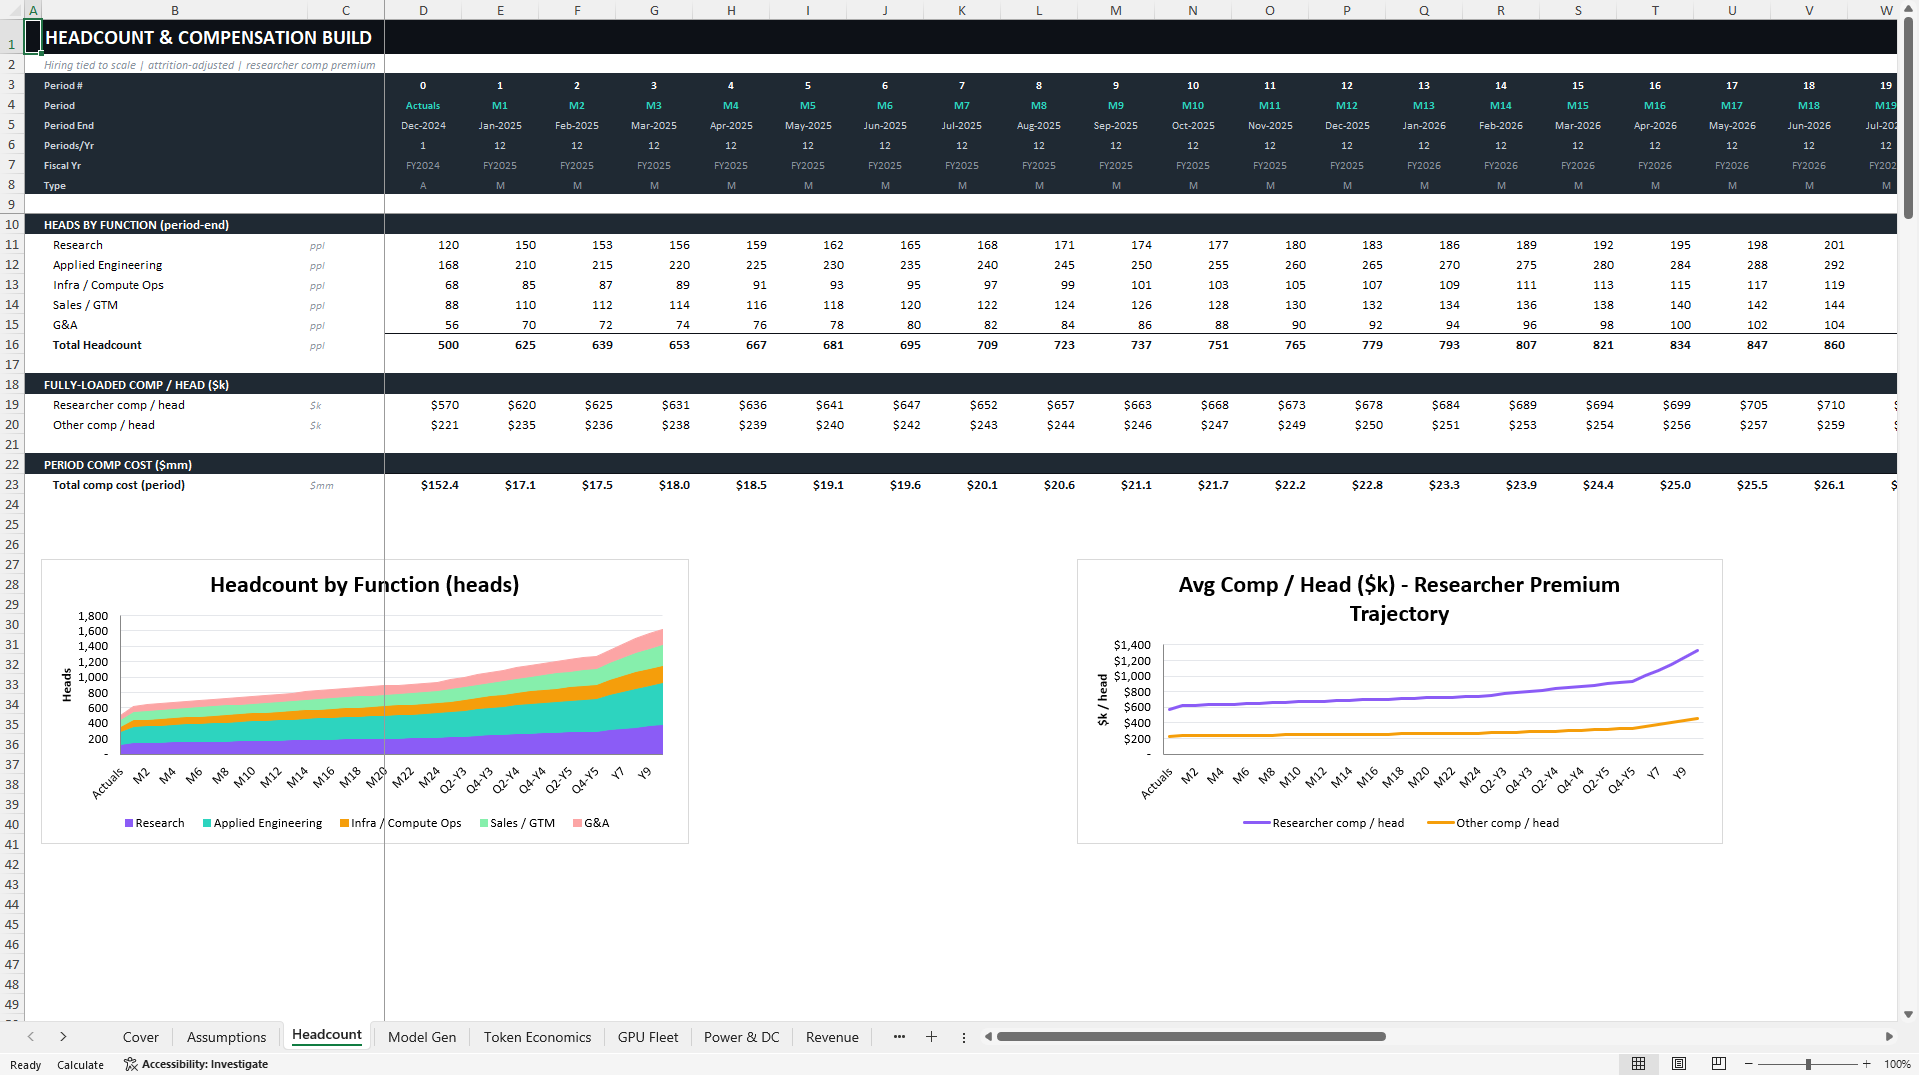Go to Token Economics sheet tab
This screenshot has height=1075, width=1919.
[x=537, y=1037]
